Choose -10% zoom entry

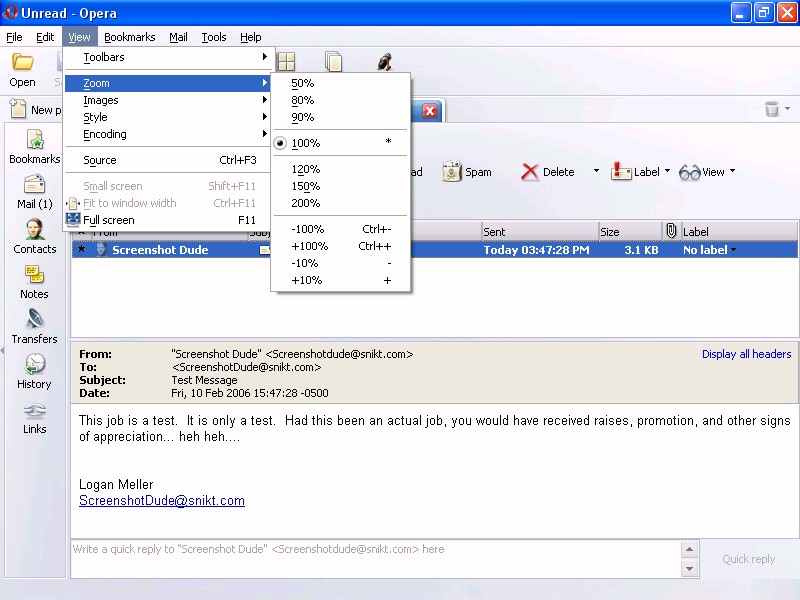pos(340,263)
